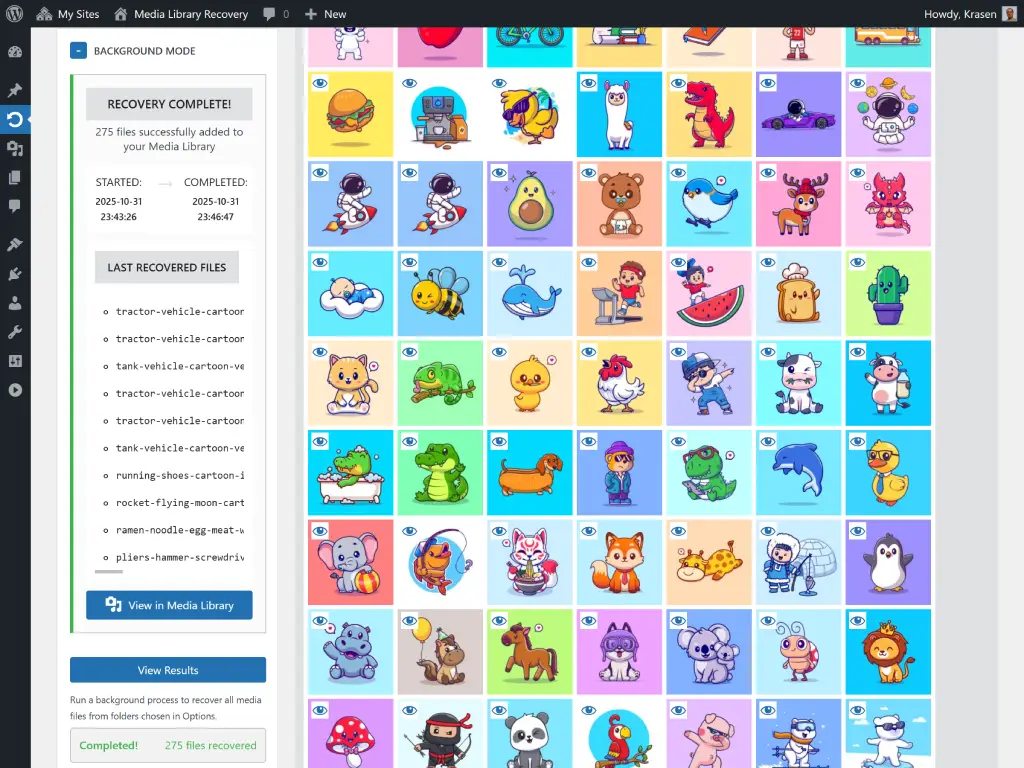Viewport: 1024px width, 768px height.
Task: Open the My Sites dropdown menu
Action: [67, 14]
